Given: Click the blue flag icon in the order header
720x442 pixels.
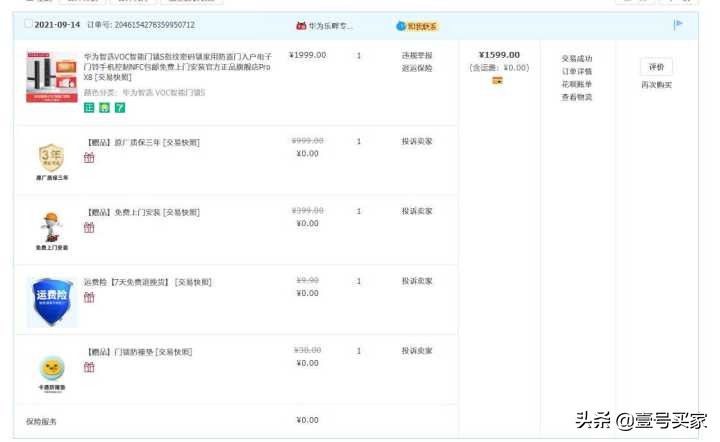Looking at the screenshot, I should (x=678, y=24).
